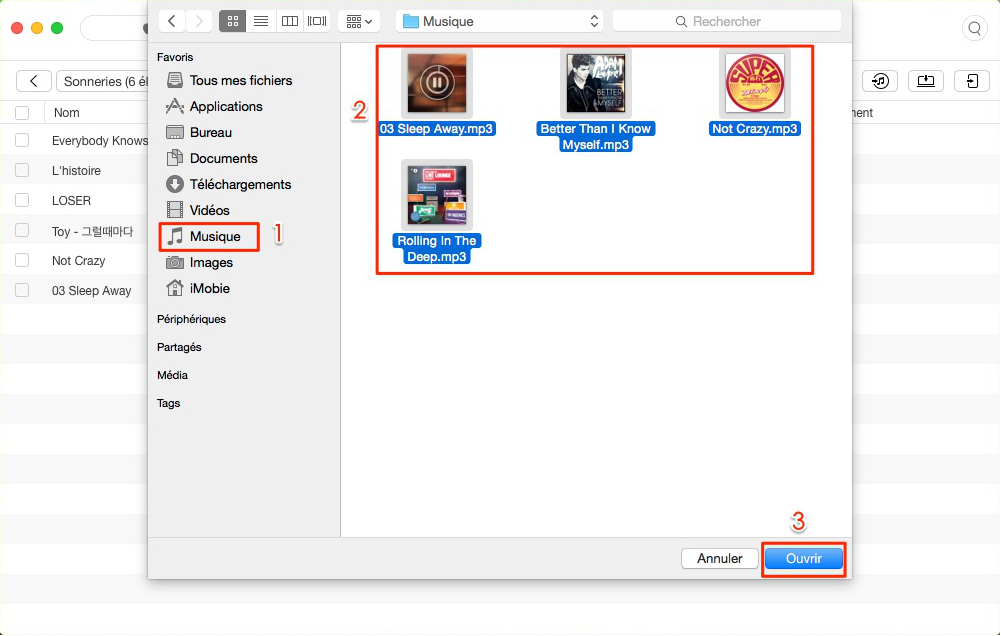1001x636 pixels.
Task: Click the send to iTunes music icon
Action: point(880,81)
